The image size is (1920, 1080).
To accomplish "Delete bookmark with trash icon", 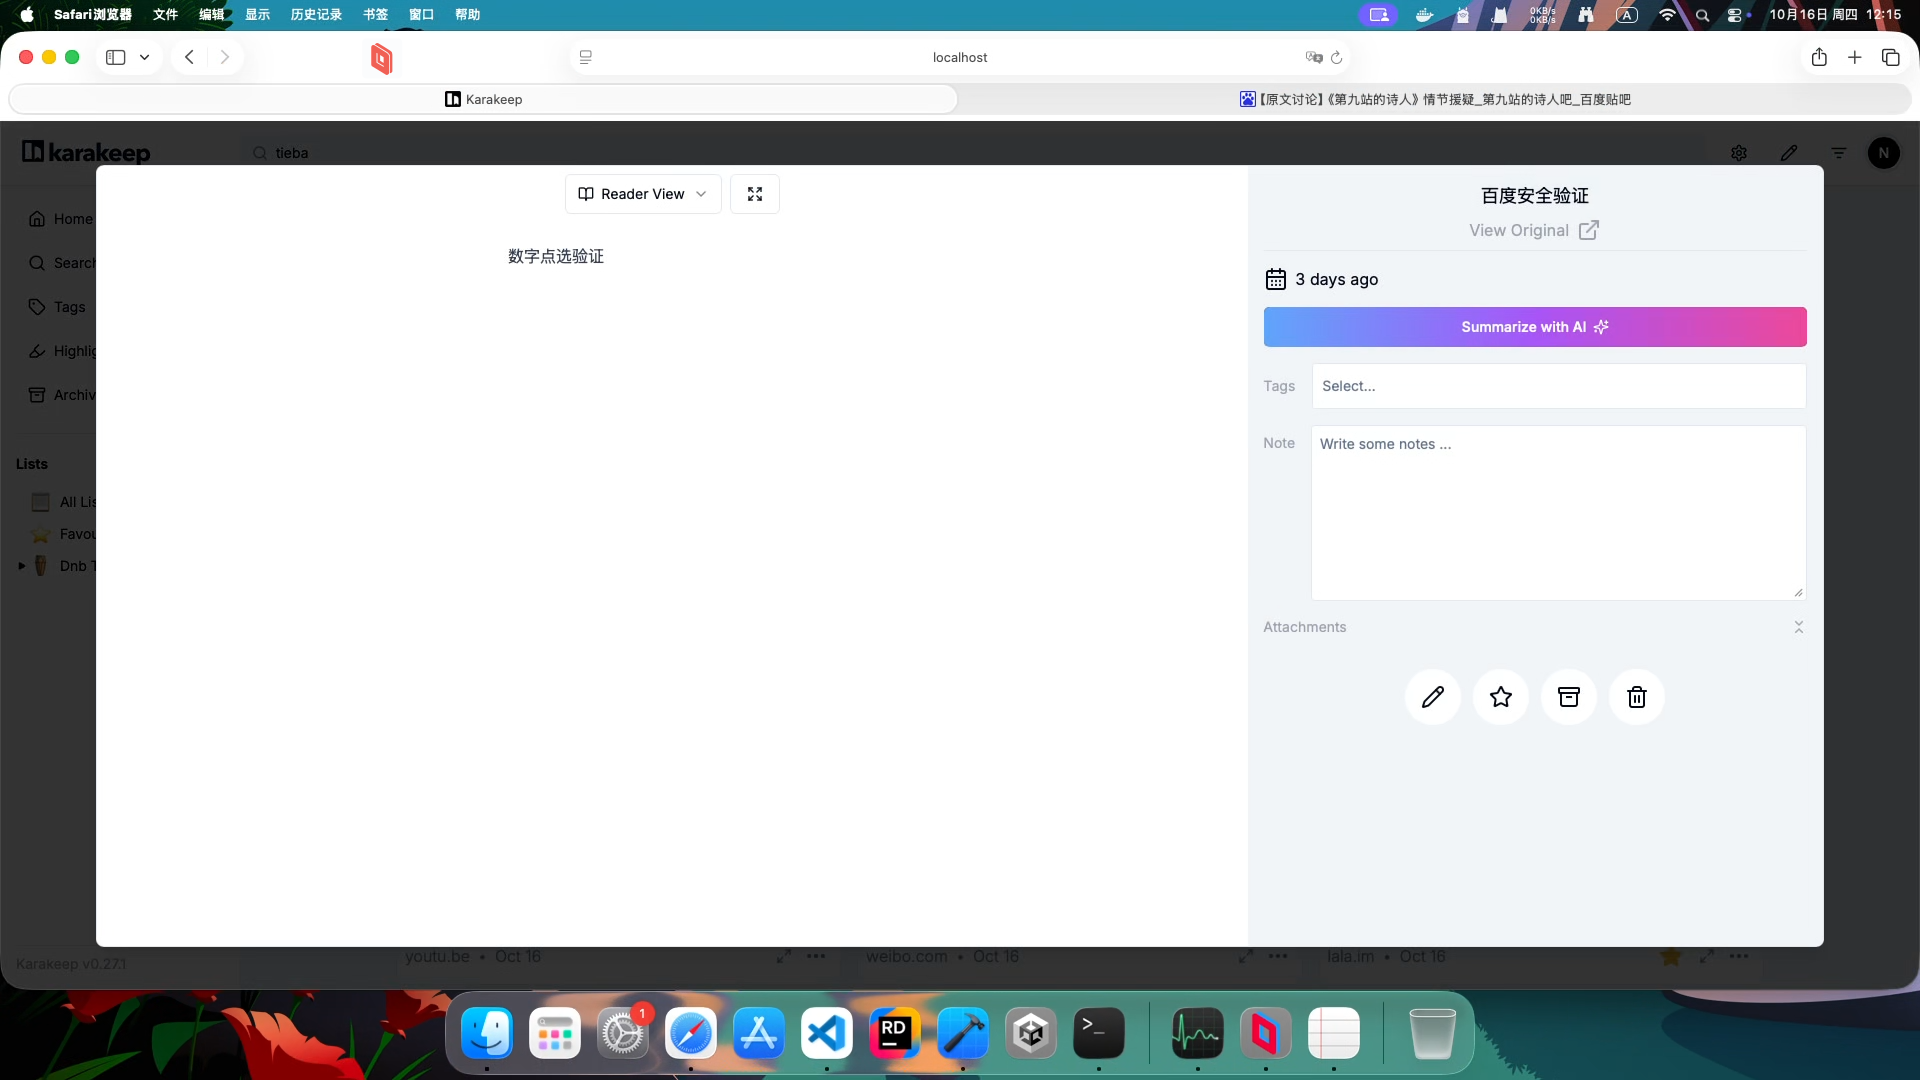I will 1636,697.
